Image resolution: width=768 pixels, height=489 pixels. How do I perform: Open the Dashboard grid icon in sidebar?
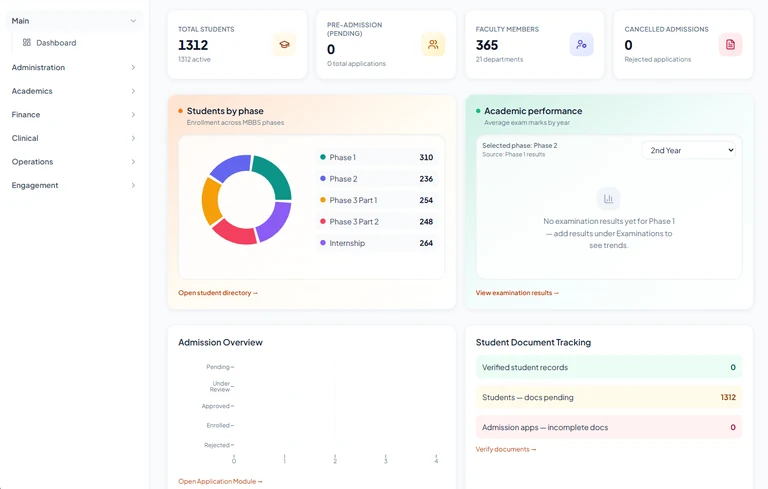(x=26, y=43)
